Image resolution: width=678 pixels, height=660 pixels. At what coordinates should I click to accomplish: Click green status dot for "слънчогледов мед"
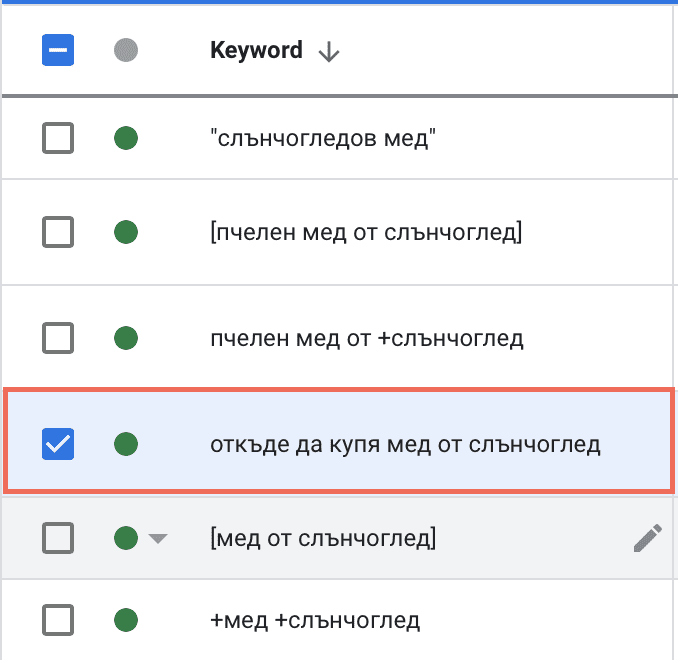tap(126, 138)
